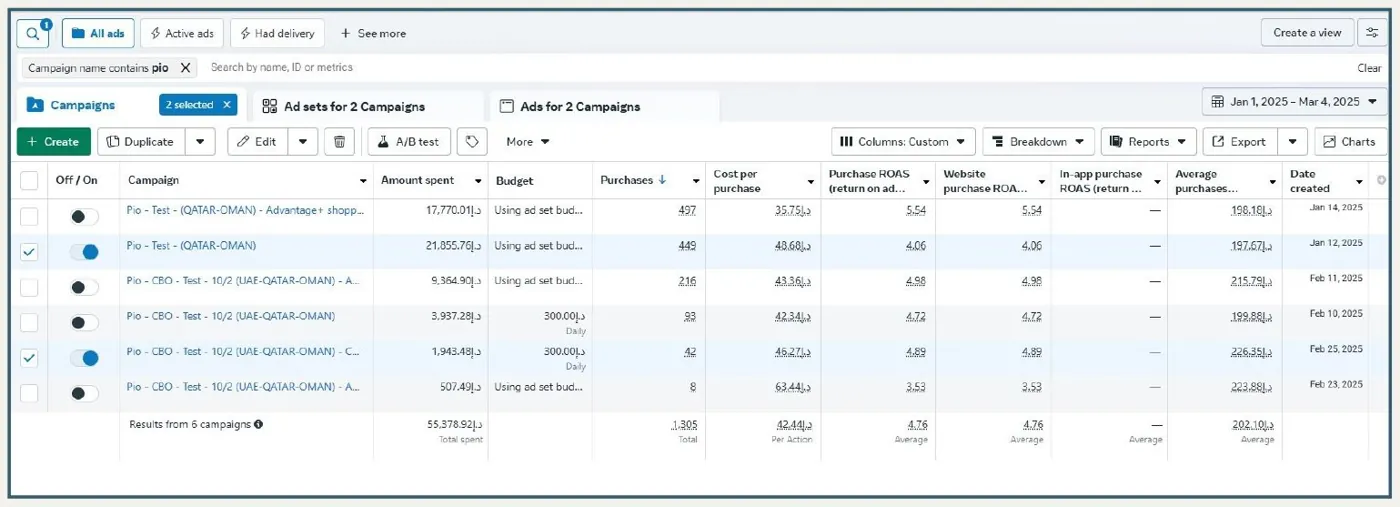The image size is (1400, 507).
Task: Focus the 'Search by name, ID or metrics' field
Action: pos(281,67)
